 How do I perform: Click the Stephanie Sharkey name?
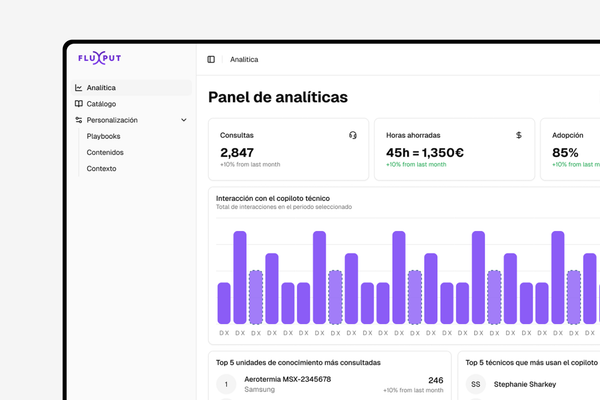coord(525,384)
